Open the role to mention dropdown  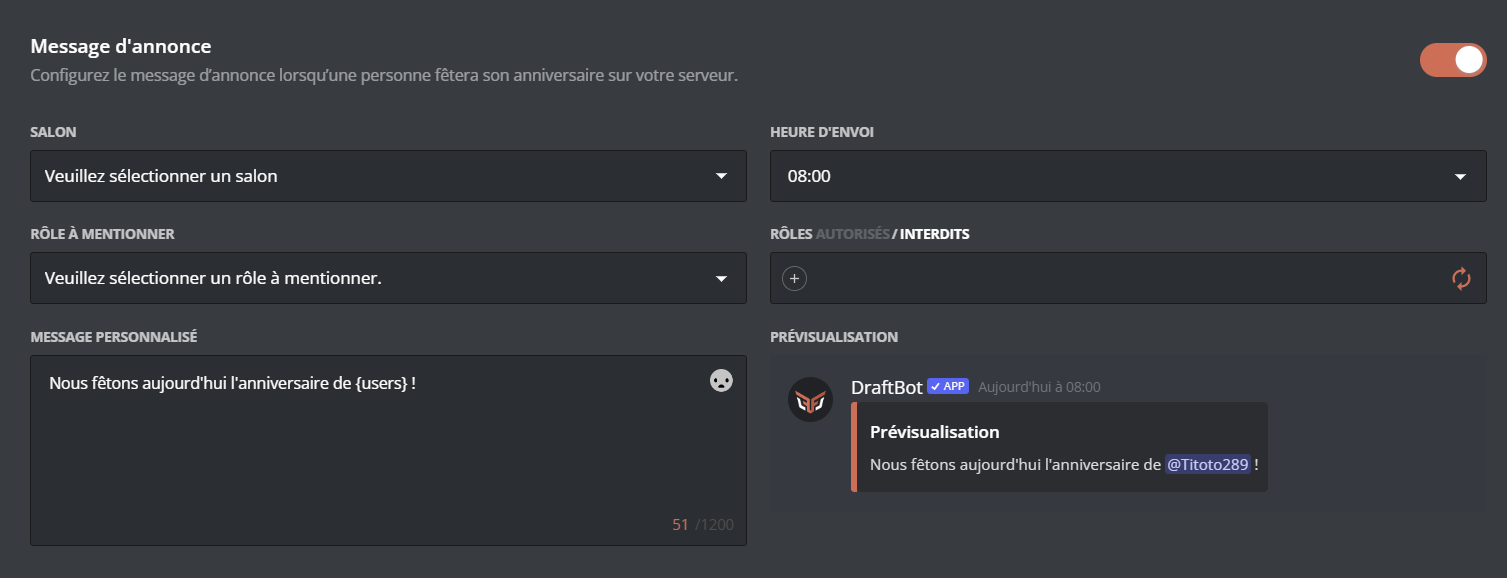[x=388, y=277]
